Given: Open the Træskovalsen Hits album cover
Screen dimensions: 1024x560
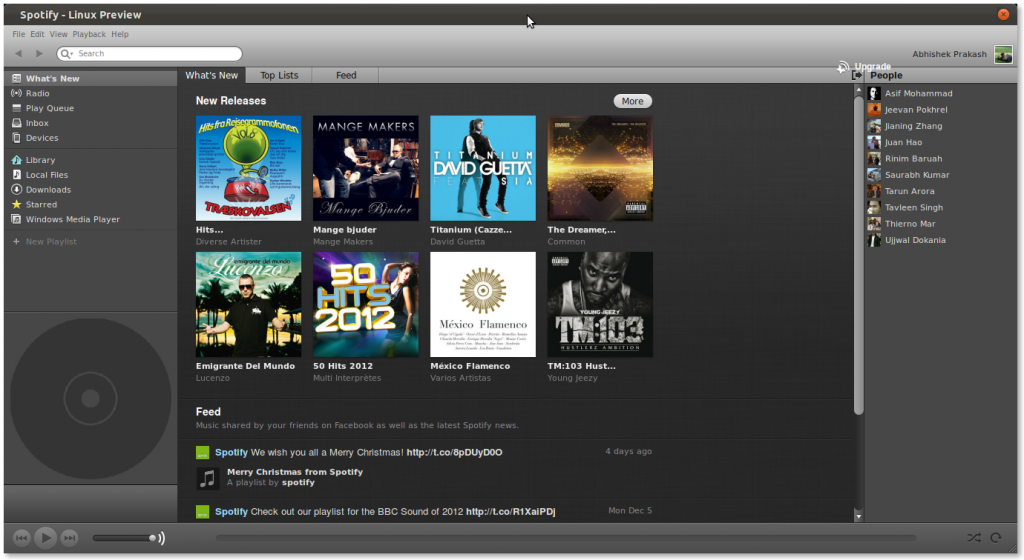Looking at the screenshot, I should (249, 168).
